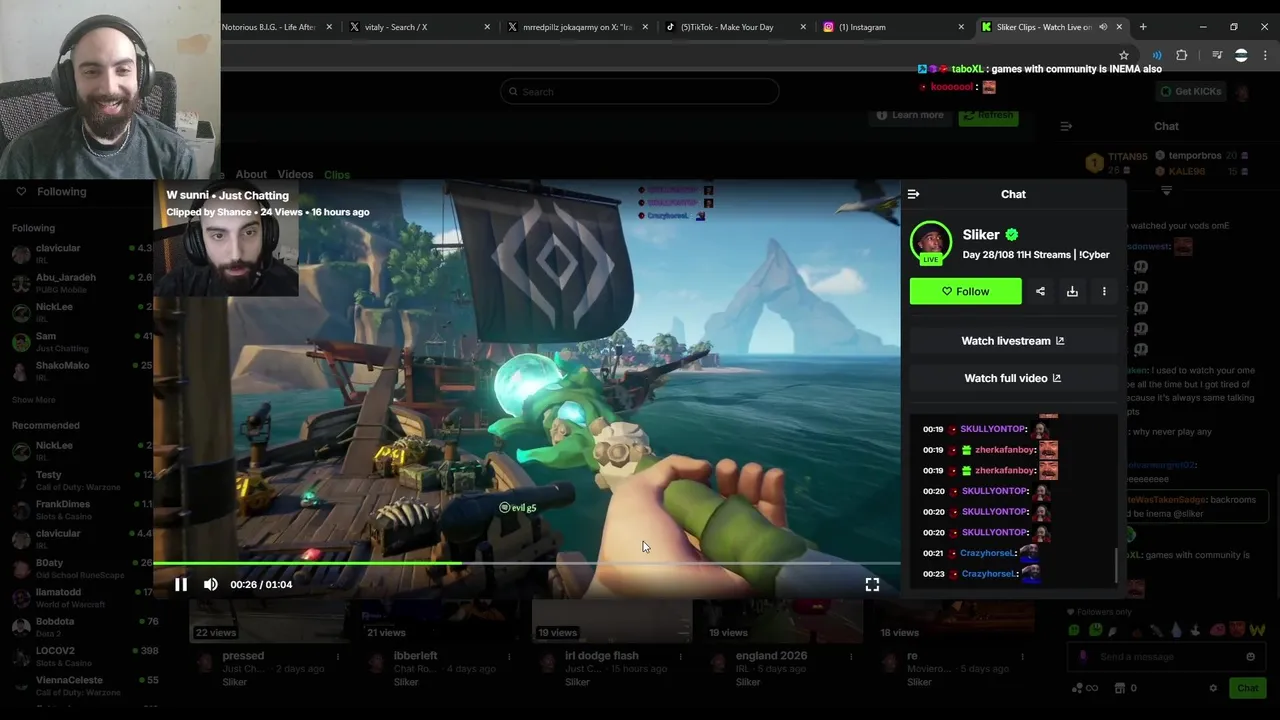Open options menu for the "pressed" clip

(x=338, y=657)
